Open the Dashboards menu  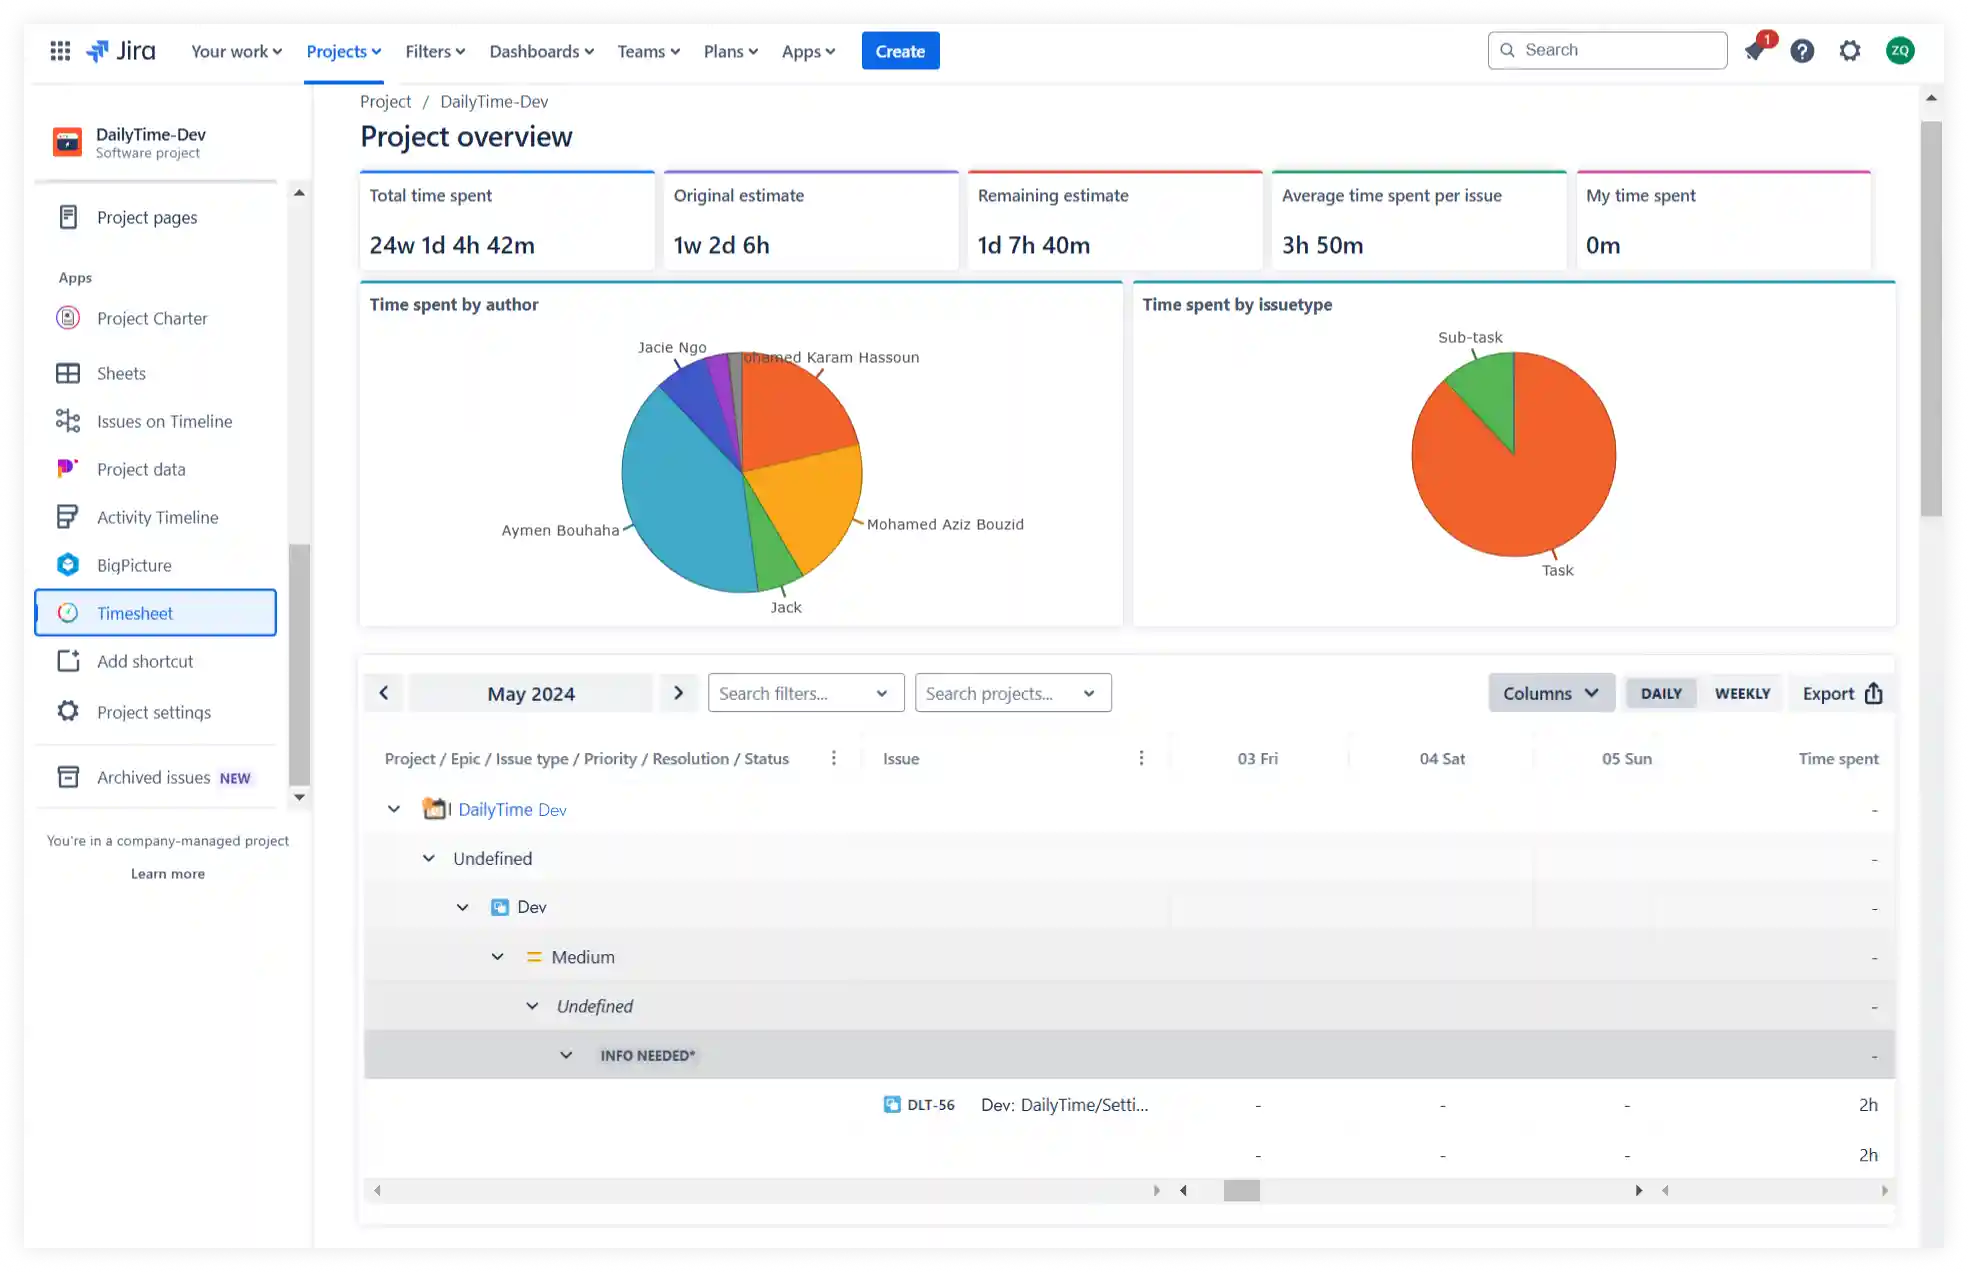[541, 51]
